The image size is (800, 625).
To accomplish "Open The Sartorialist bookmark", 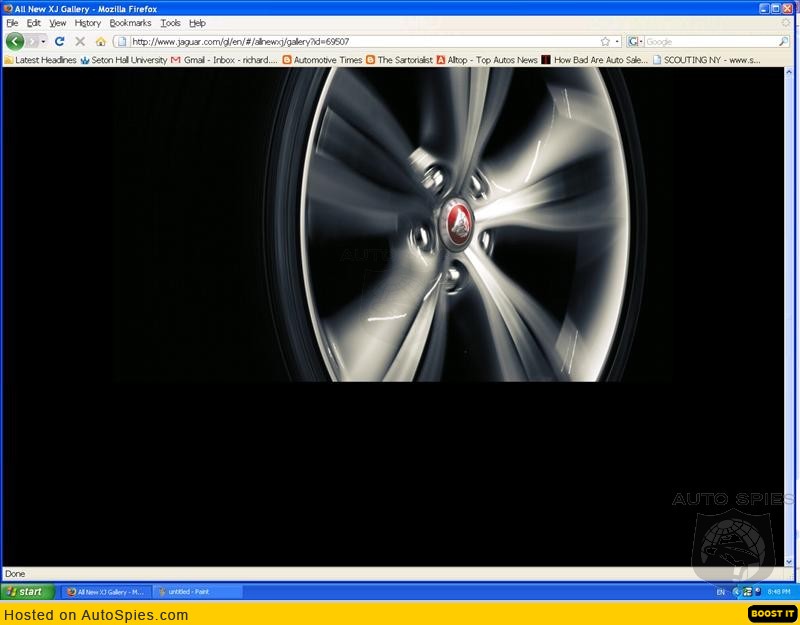I will 399,60.
